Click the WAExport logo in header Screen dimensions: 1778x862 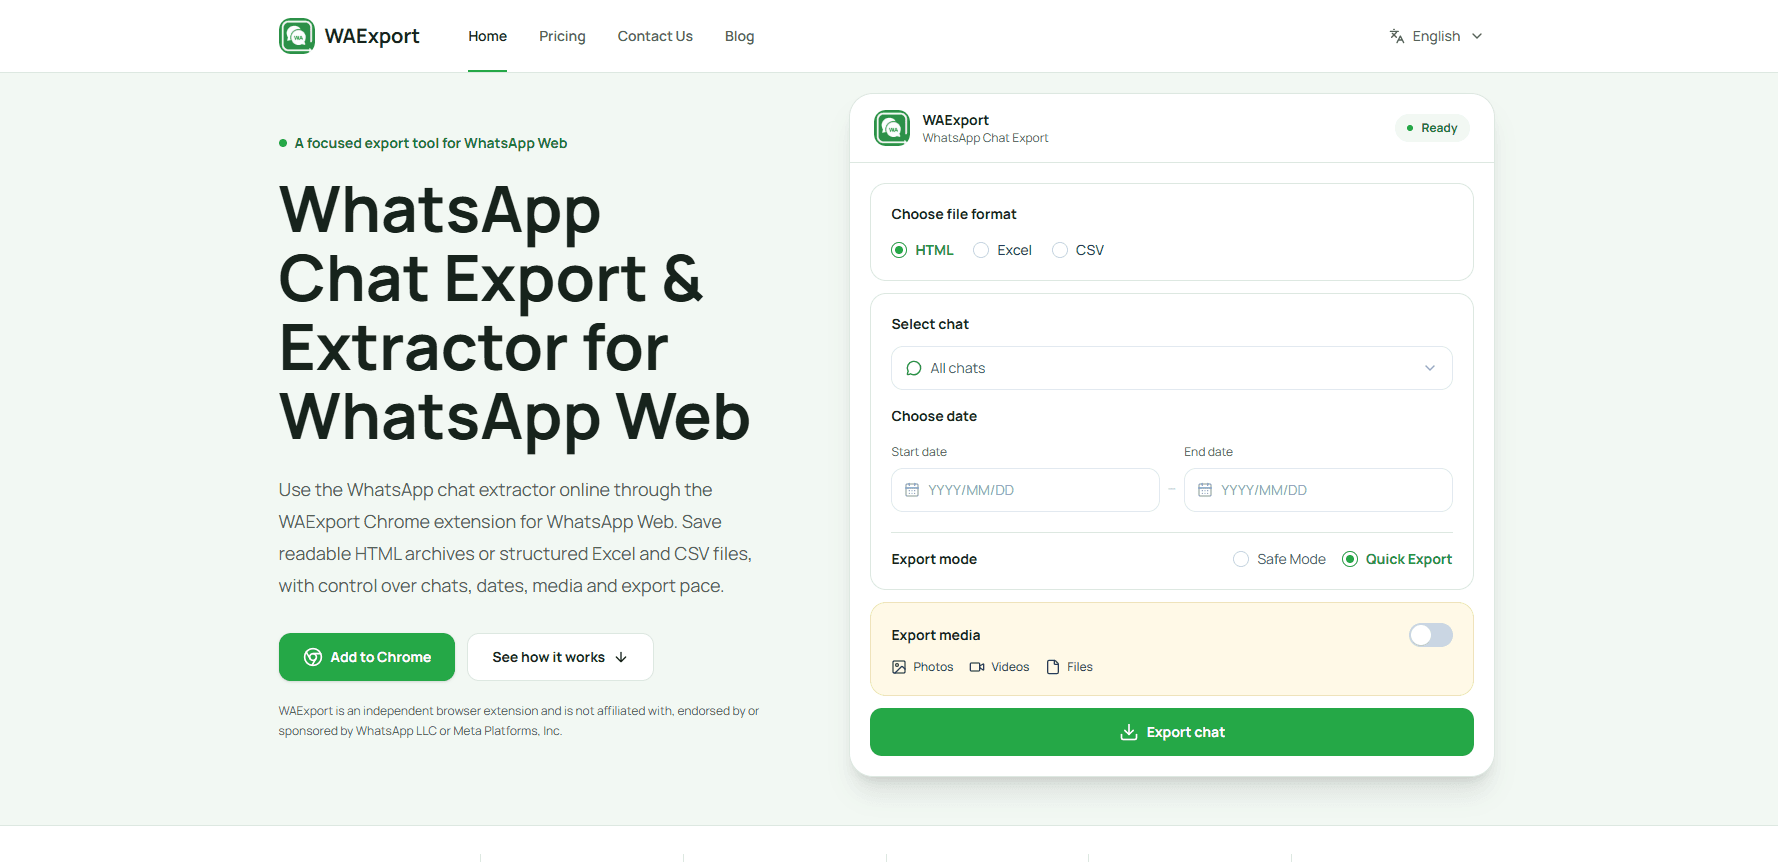click(297, 36)
